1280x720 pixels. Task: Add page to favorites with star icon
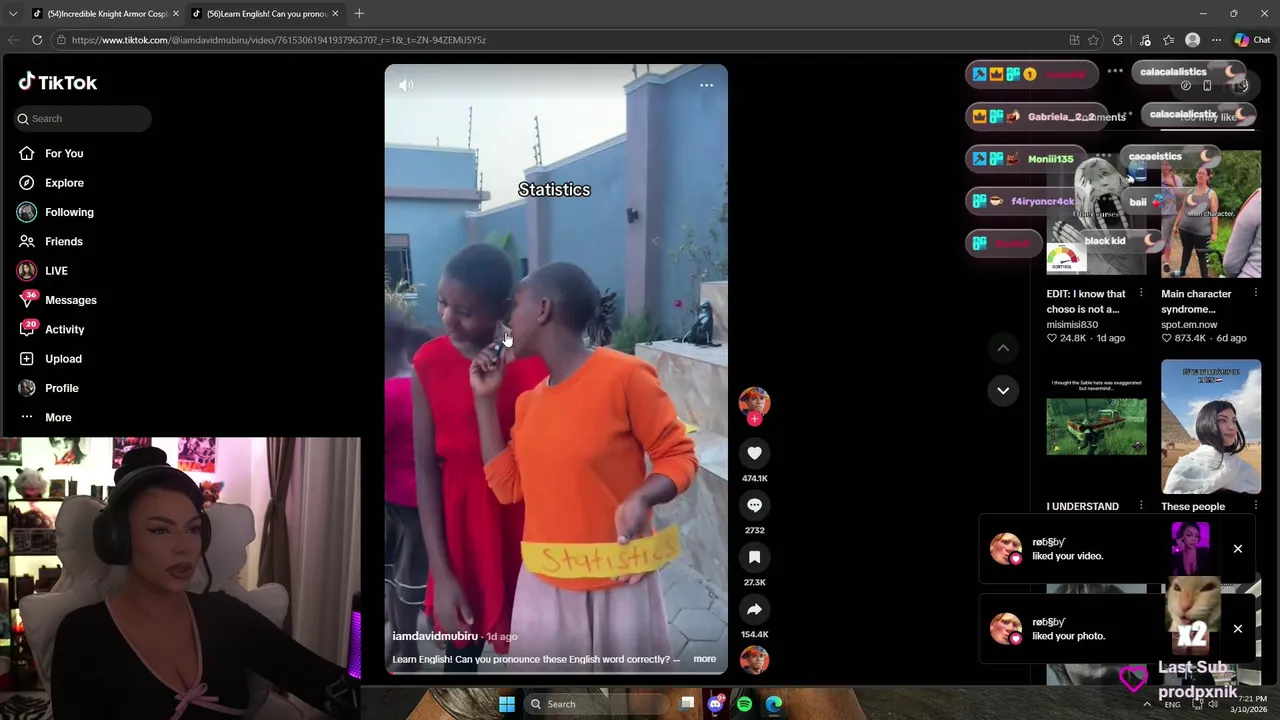click(x=1093, y=40)
